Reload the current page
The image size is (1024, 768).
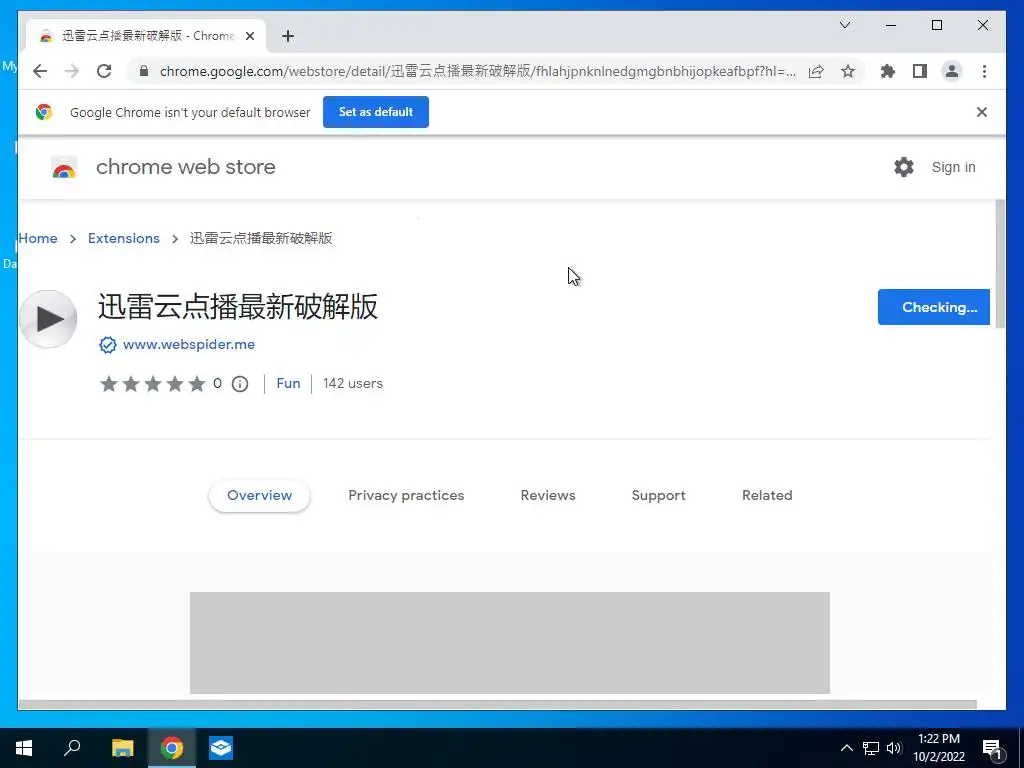coord(104,71)
